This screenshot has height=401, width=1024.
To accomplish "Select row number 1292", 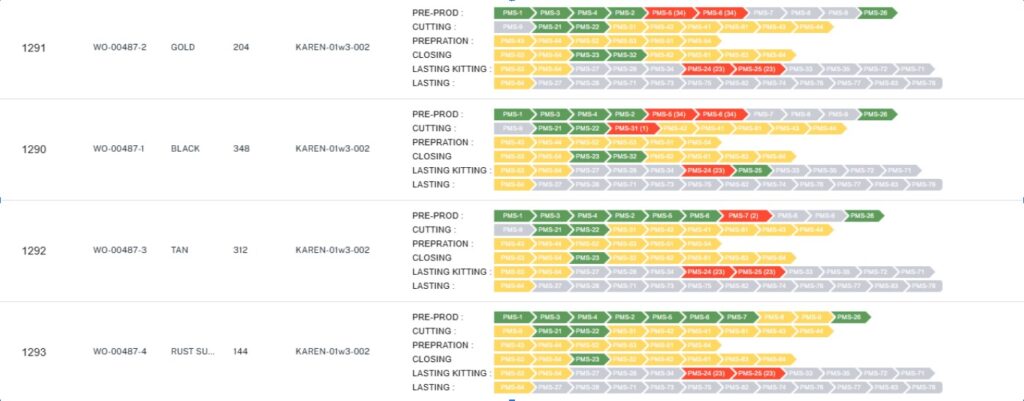I will click(35, 250).
